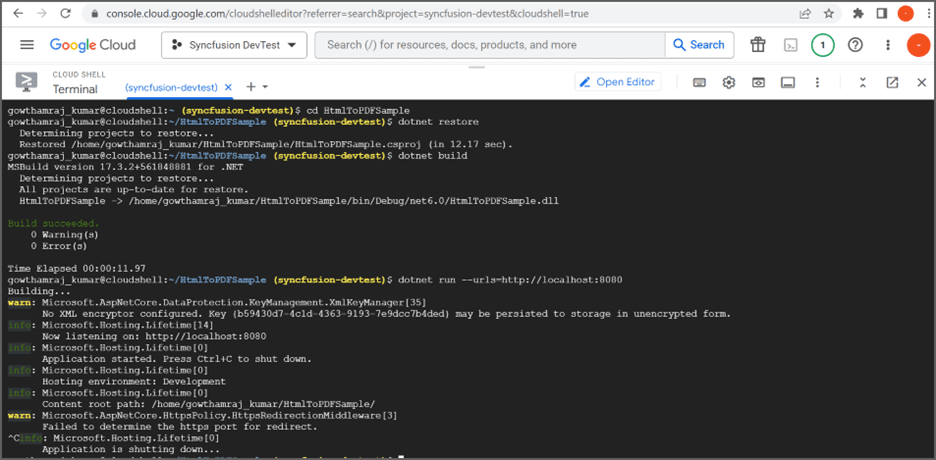Activate Cloud Shell icon in top bar
Image resolution: width=936 pixels, height=460 pixels.
point(791,45)
